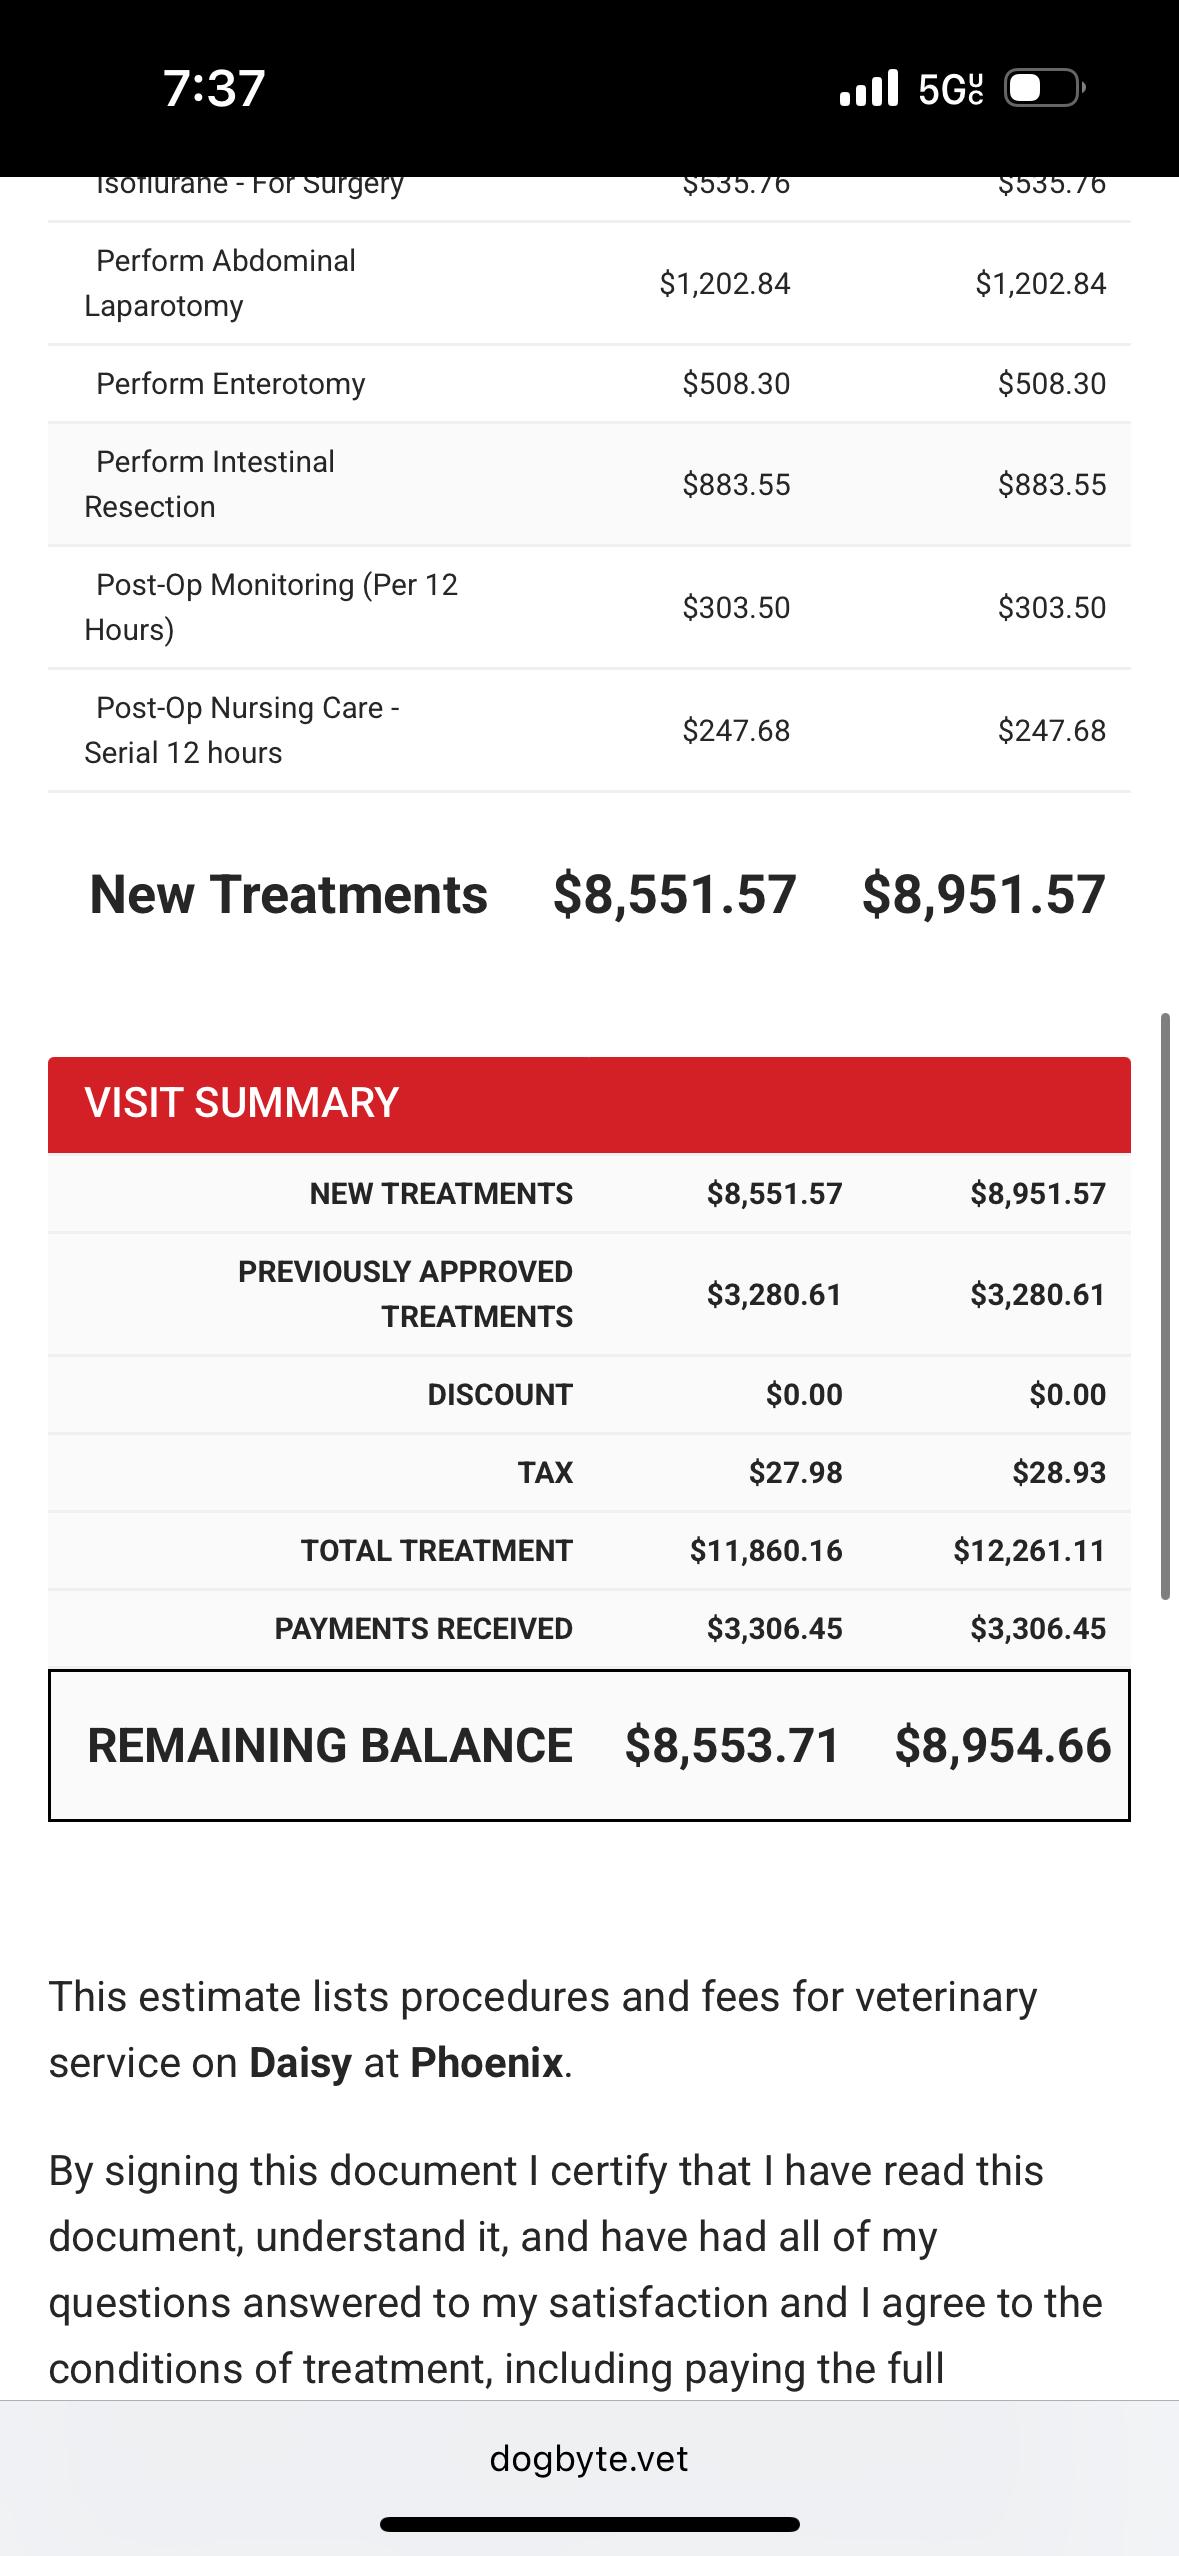
Task: Click the REMAINING BALANCE box
Action: 589,1745
